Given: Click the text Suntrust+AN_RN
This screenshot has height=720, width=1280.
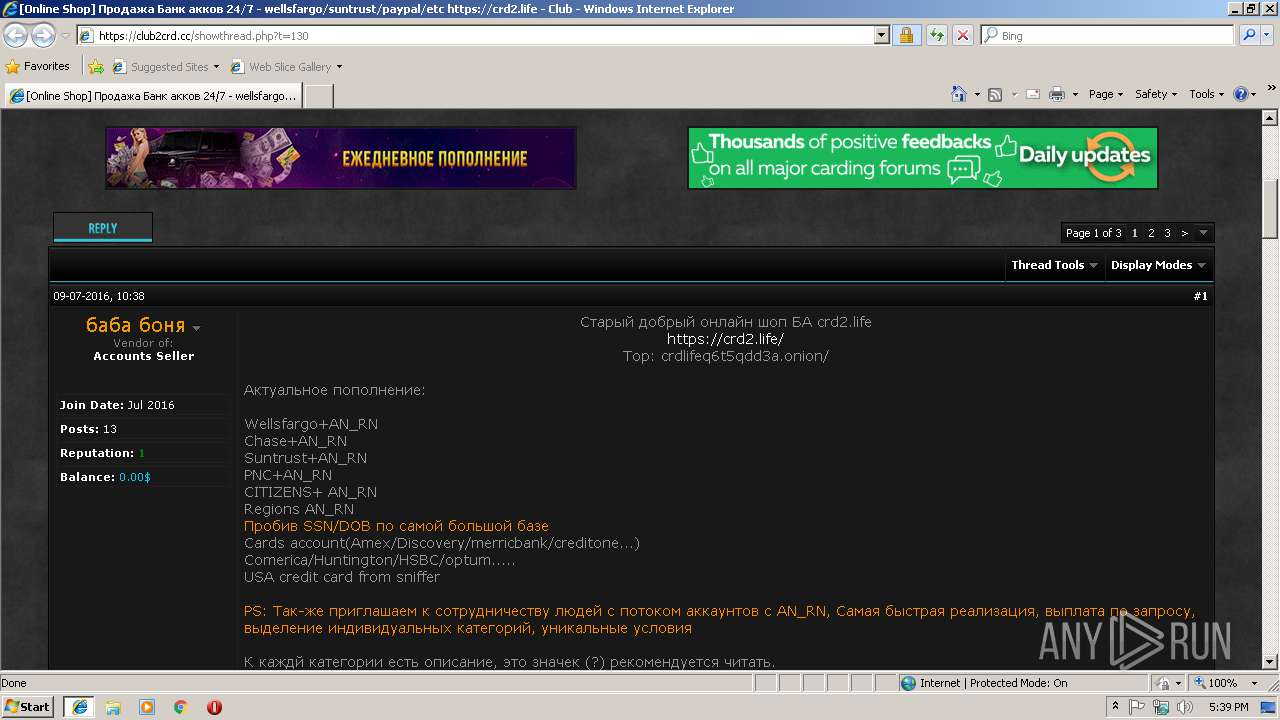Looking at the screenshot, I should pyautogui.click(x=306, y=458).
